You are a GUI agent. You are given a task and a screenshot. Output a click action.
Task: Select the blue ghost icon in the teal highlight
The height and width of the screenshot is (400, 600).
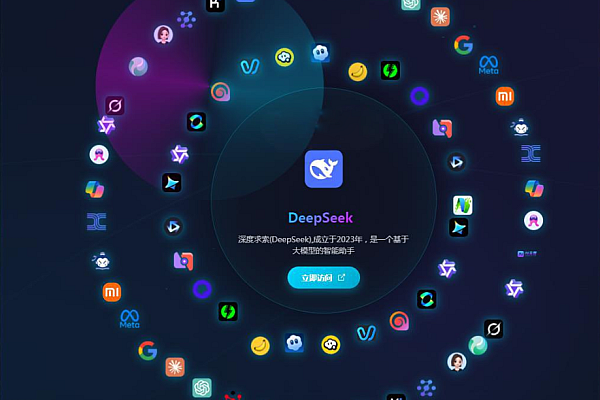click(321, 53)
